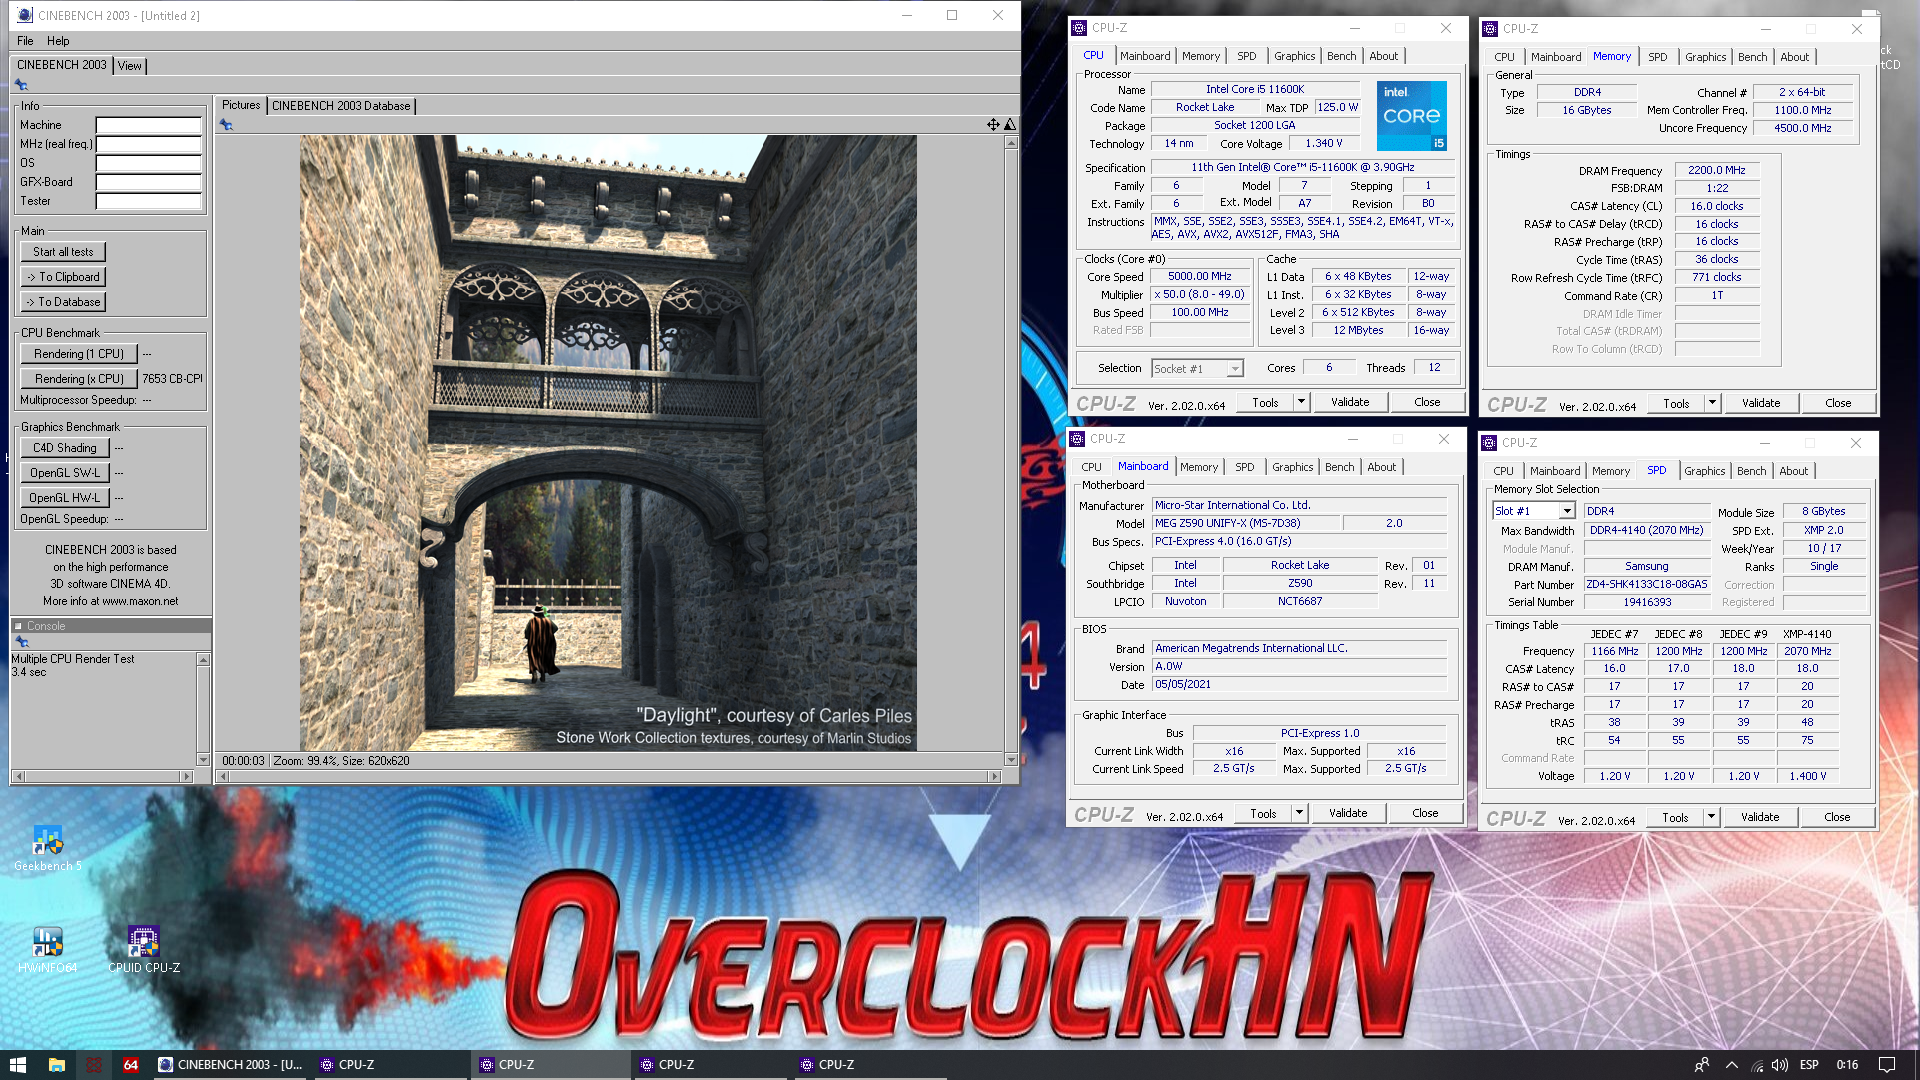The height and width of the screenshot is (1080, 1920).
Task: Open Socket #1 selection dropdown
Action: tap(1235, 369)
